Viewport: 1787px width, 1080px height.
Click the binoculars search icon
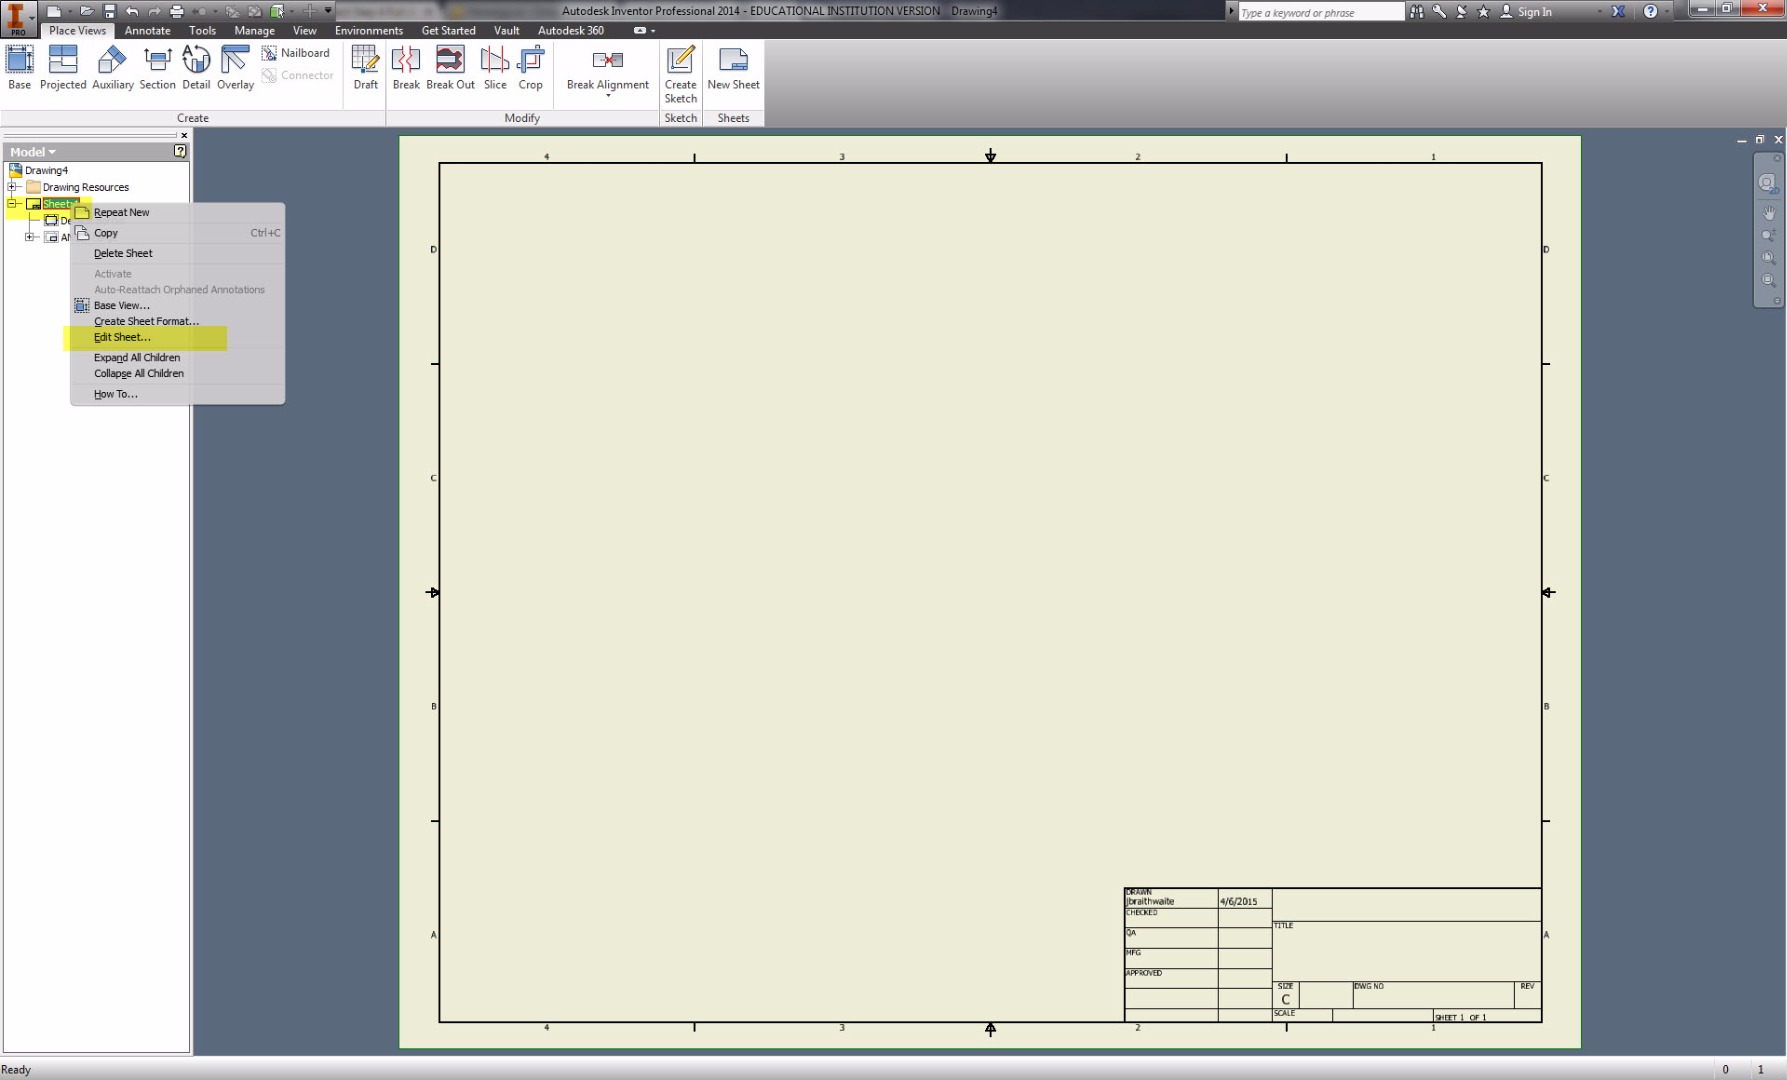(x=1417, y=12)
